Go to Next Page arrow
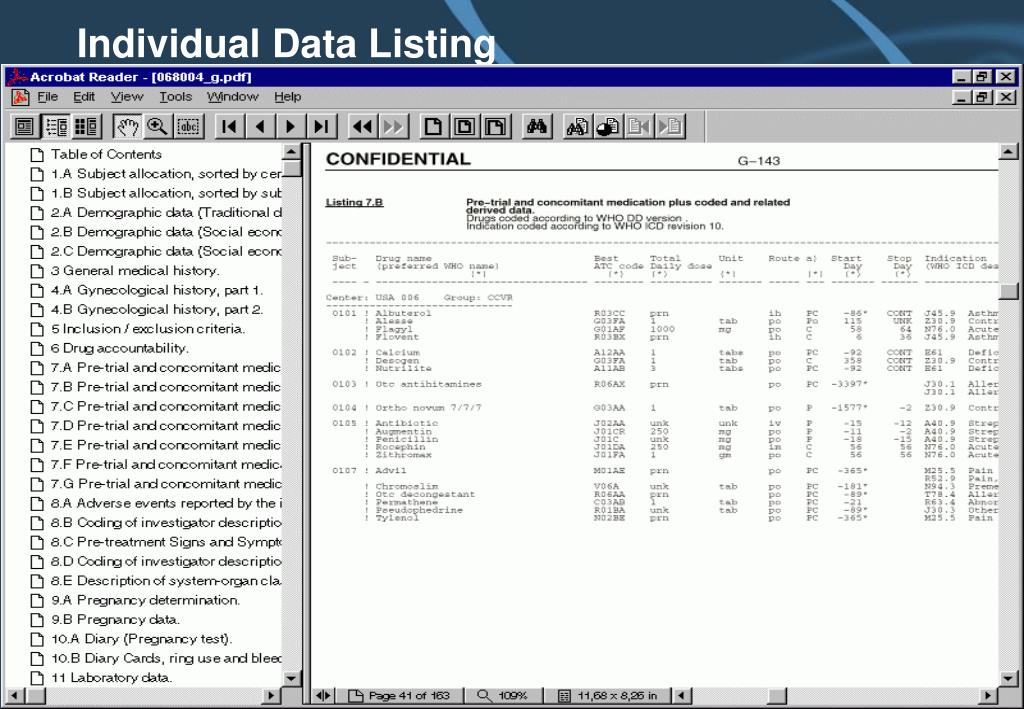This screenshot has width=1024, height=709. [x=291, y=126]
